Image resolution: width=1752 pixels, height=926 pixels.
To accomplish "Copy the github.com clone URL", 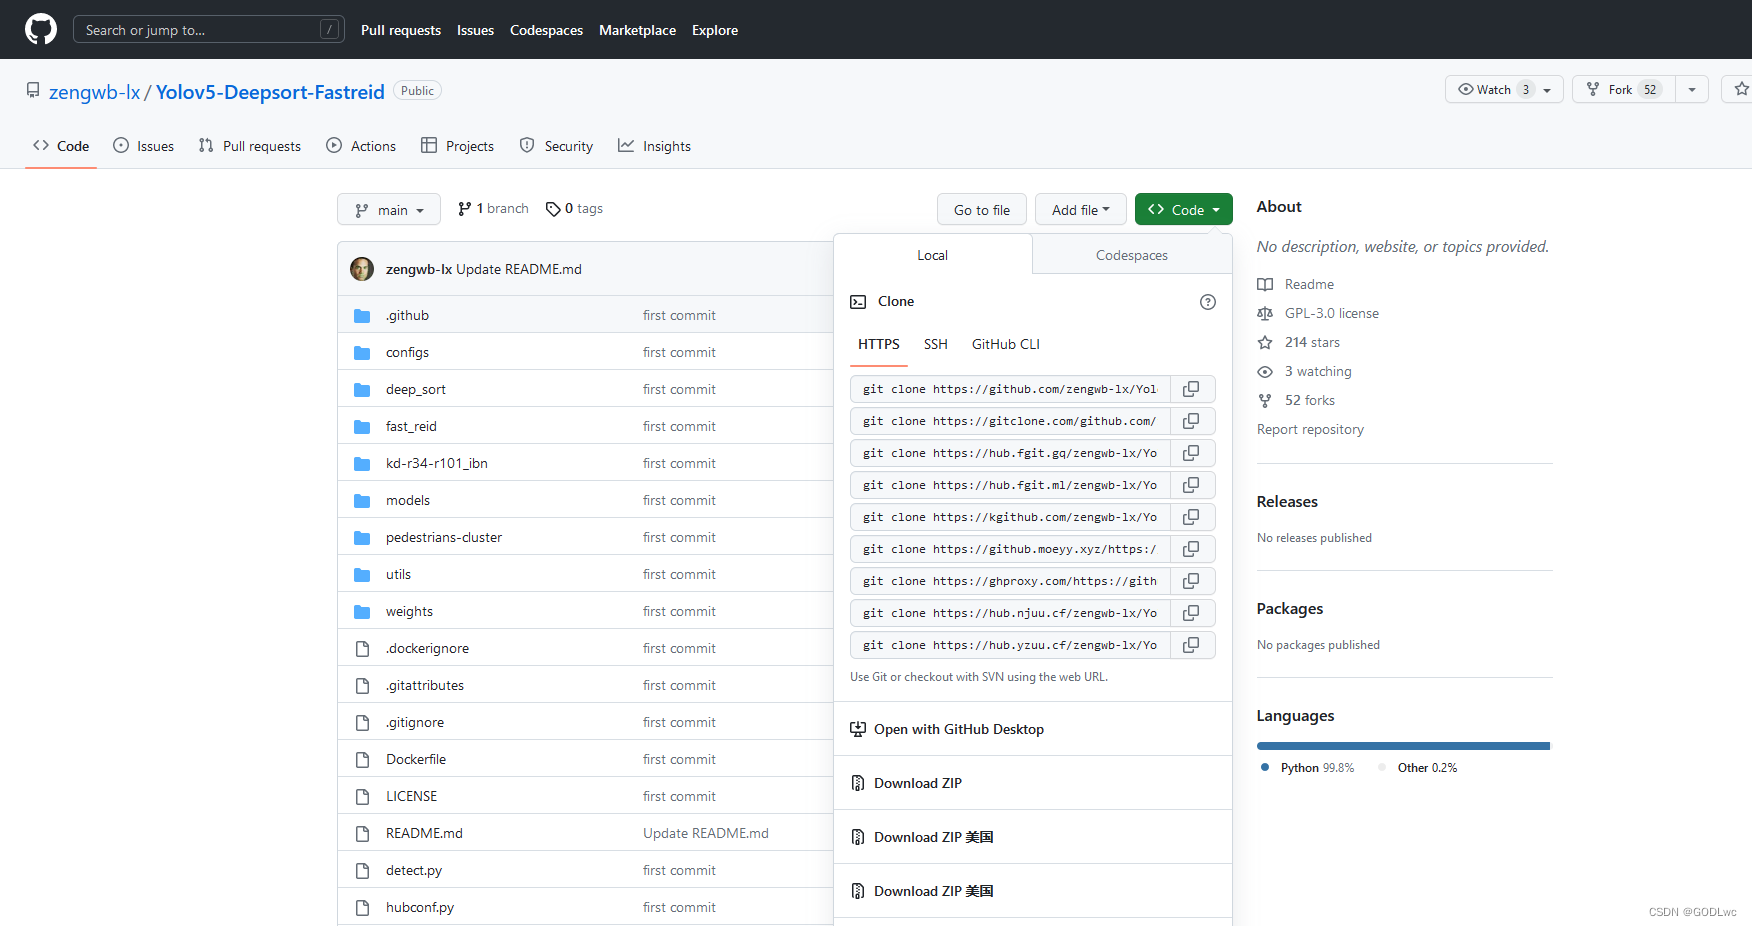I will [x=1191, y=389].
